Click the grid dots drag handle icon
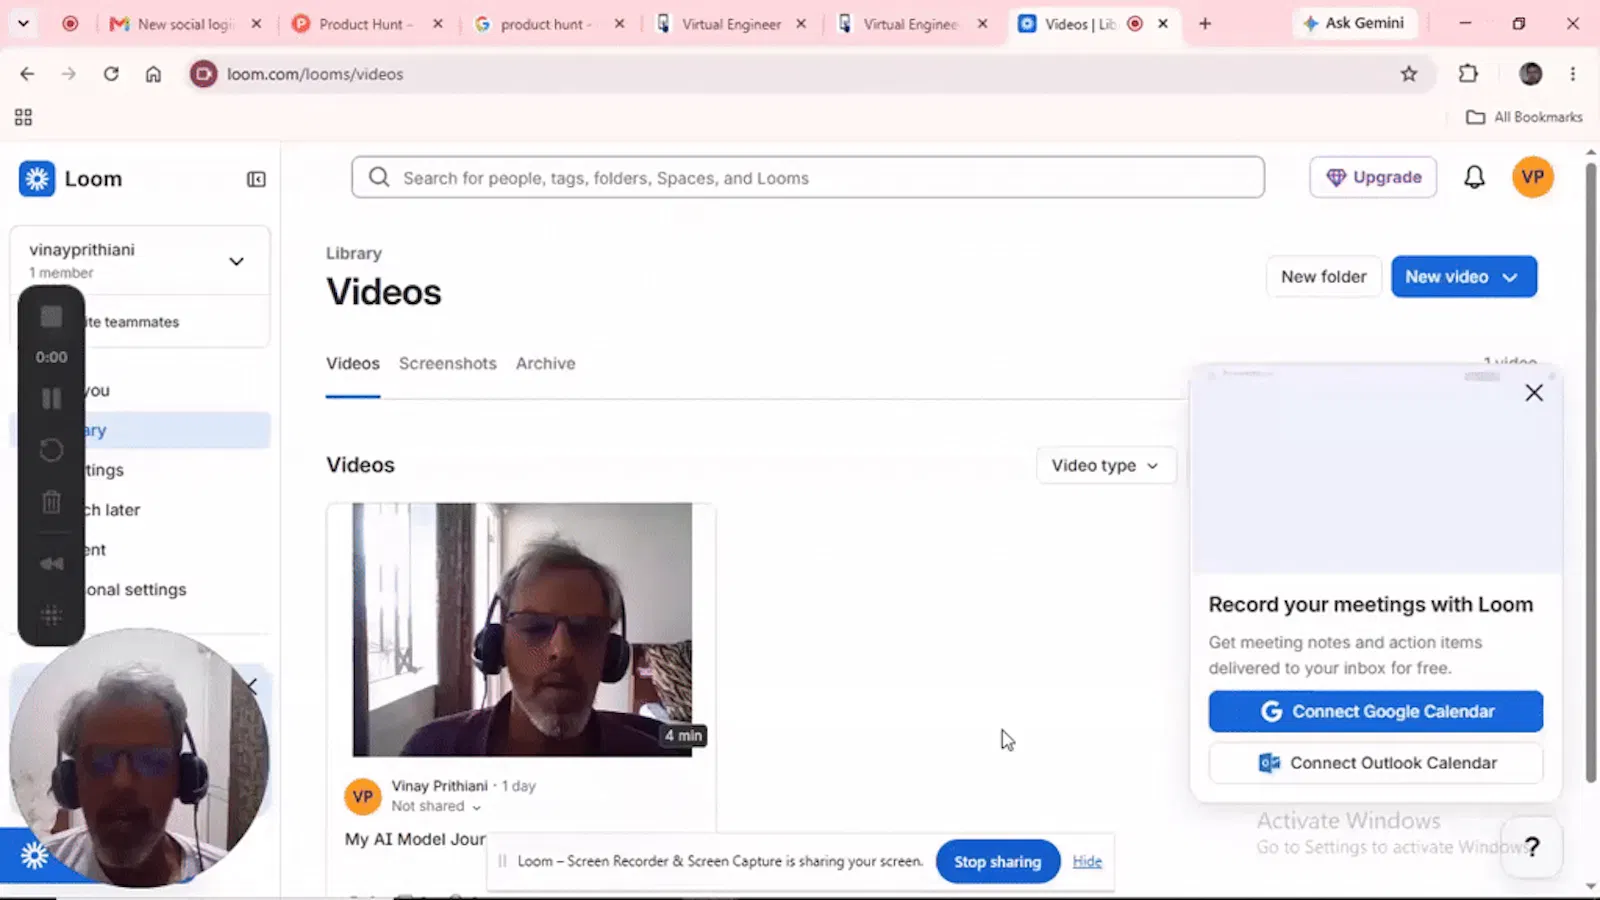 51,615
